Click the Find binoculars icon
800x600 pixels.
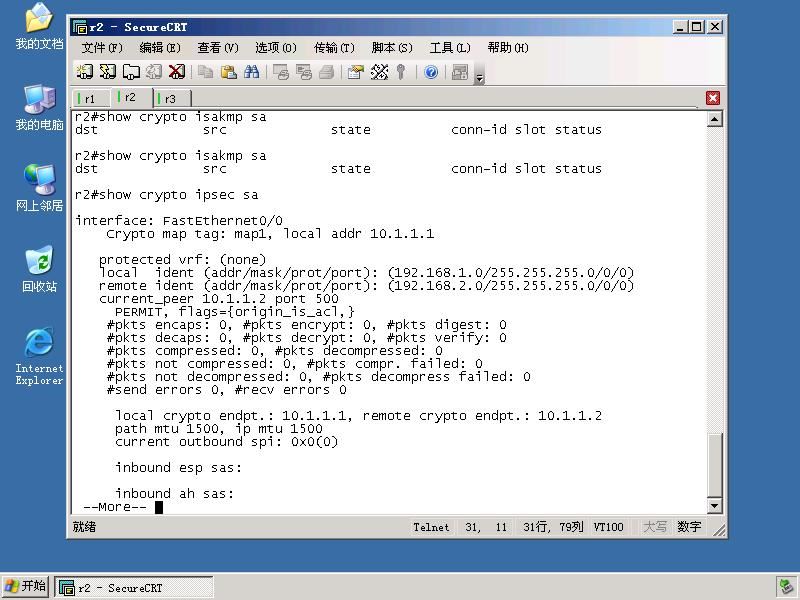(x=252, y=72)
